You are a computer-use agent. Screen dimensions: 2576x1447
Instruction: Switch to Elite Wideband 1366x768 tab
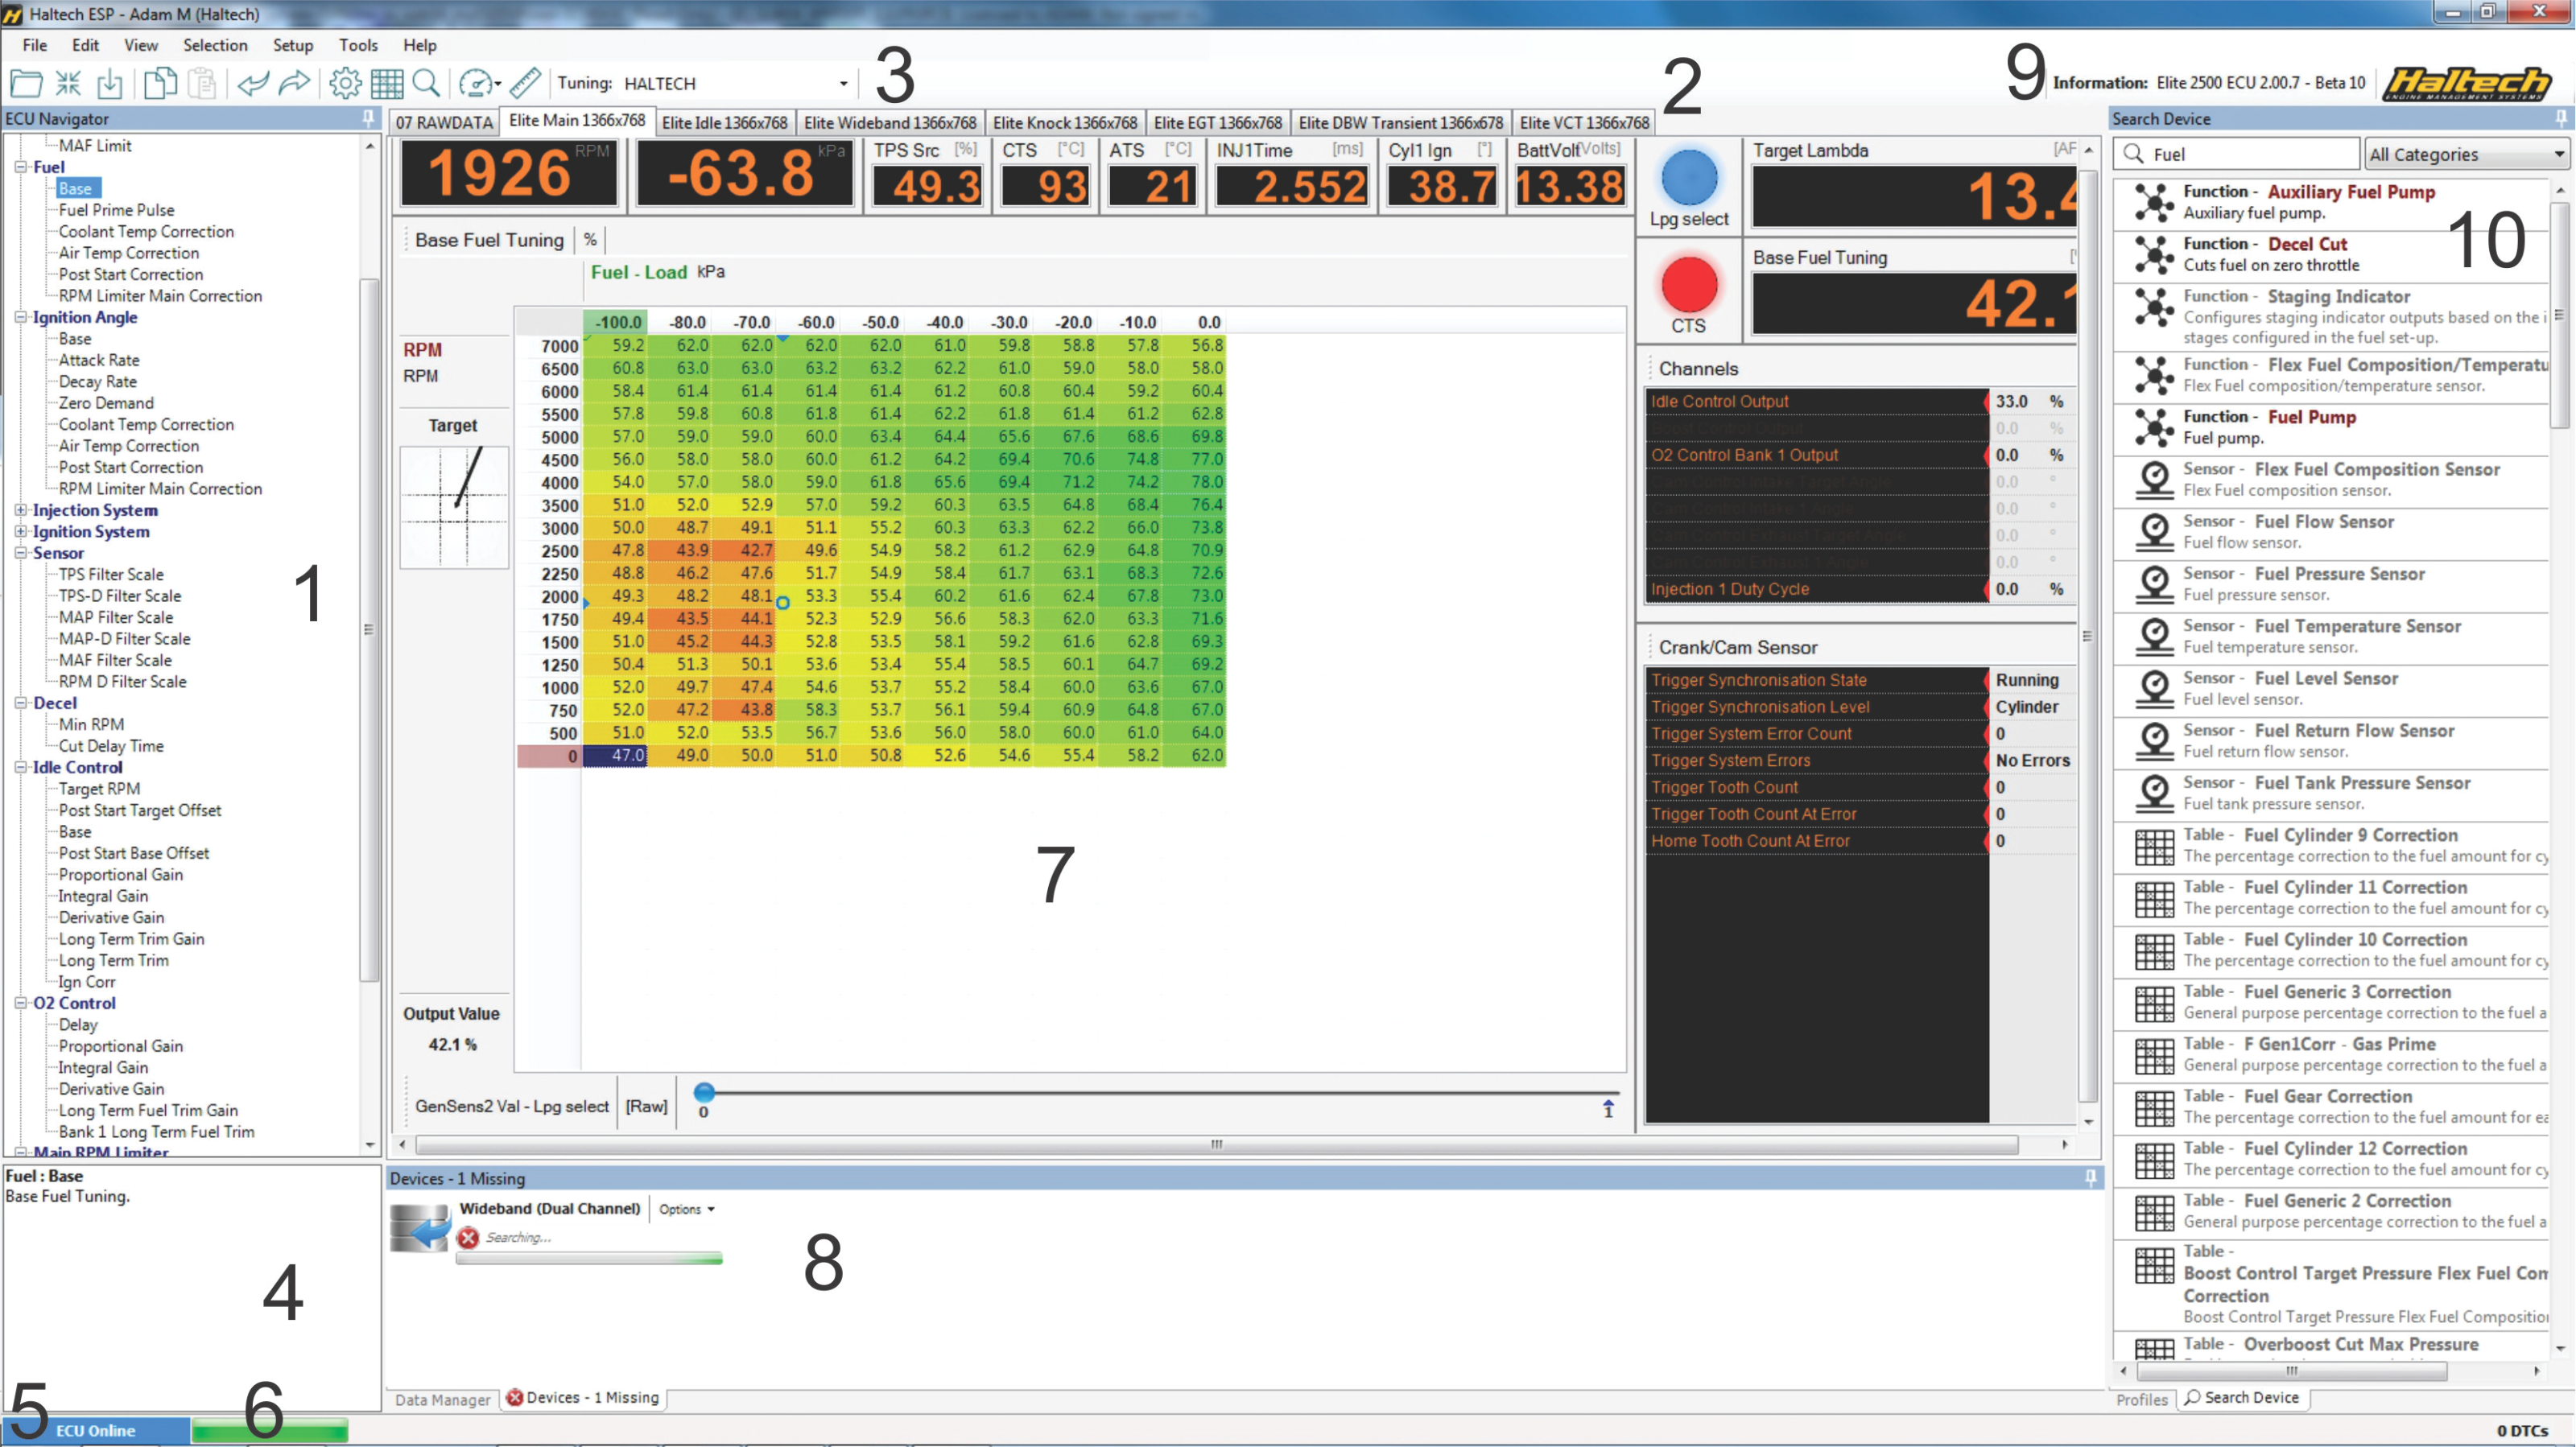[889, 123]
